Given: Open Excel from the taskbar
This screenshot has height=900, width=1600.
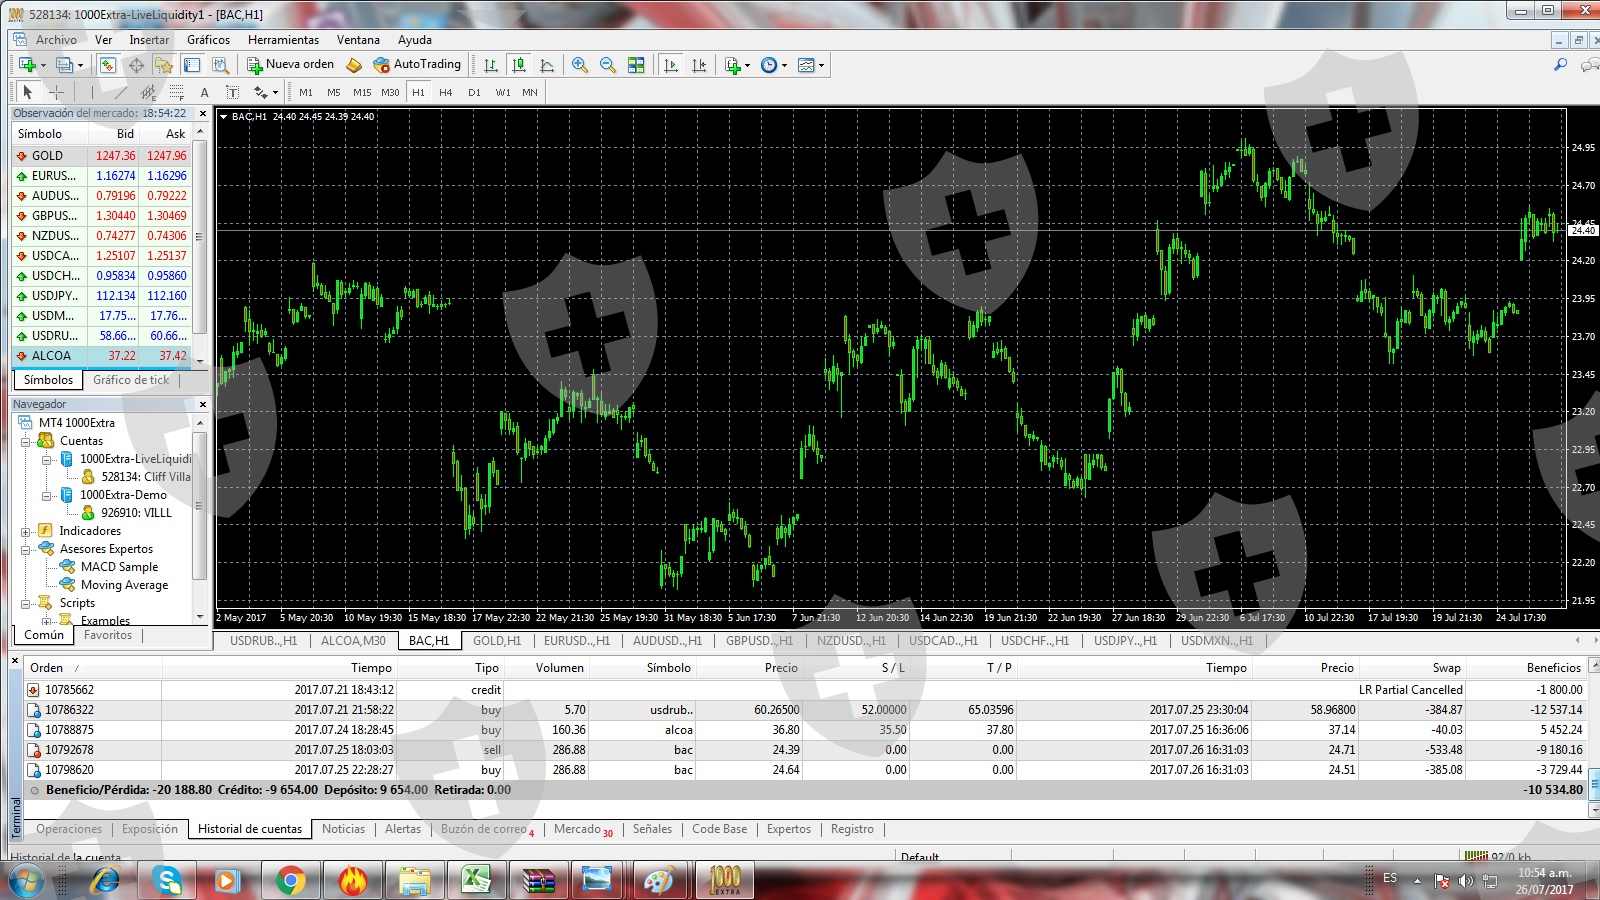Looking at the screenshot, I should (476, 881).
